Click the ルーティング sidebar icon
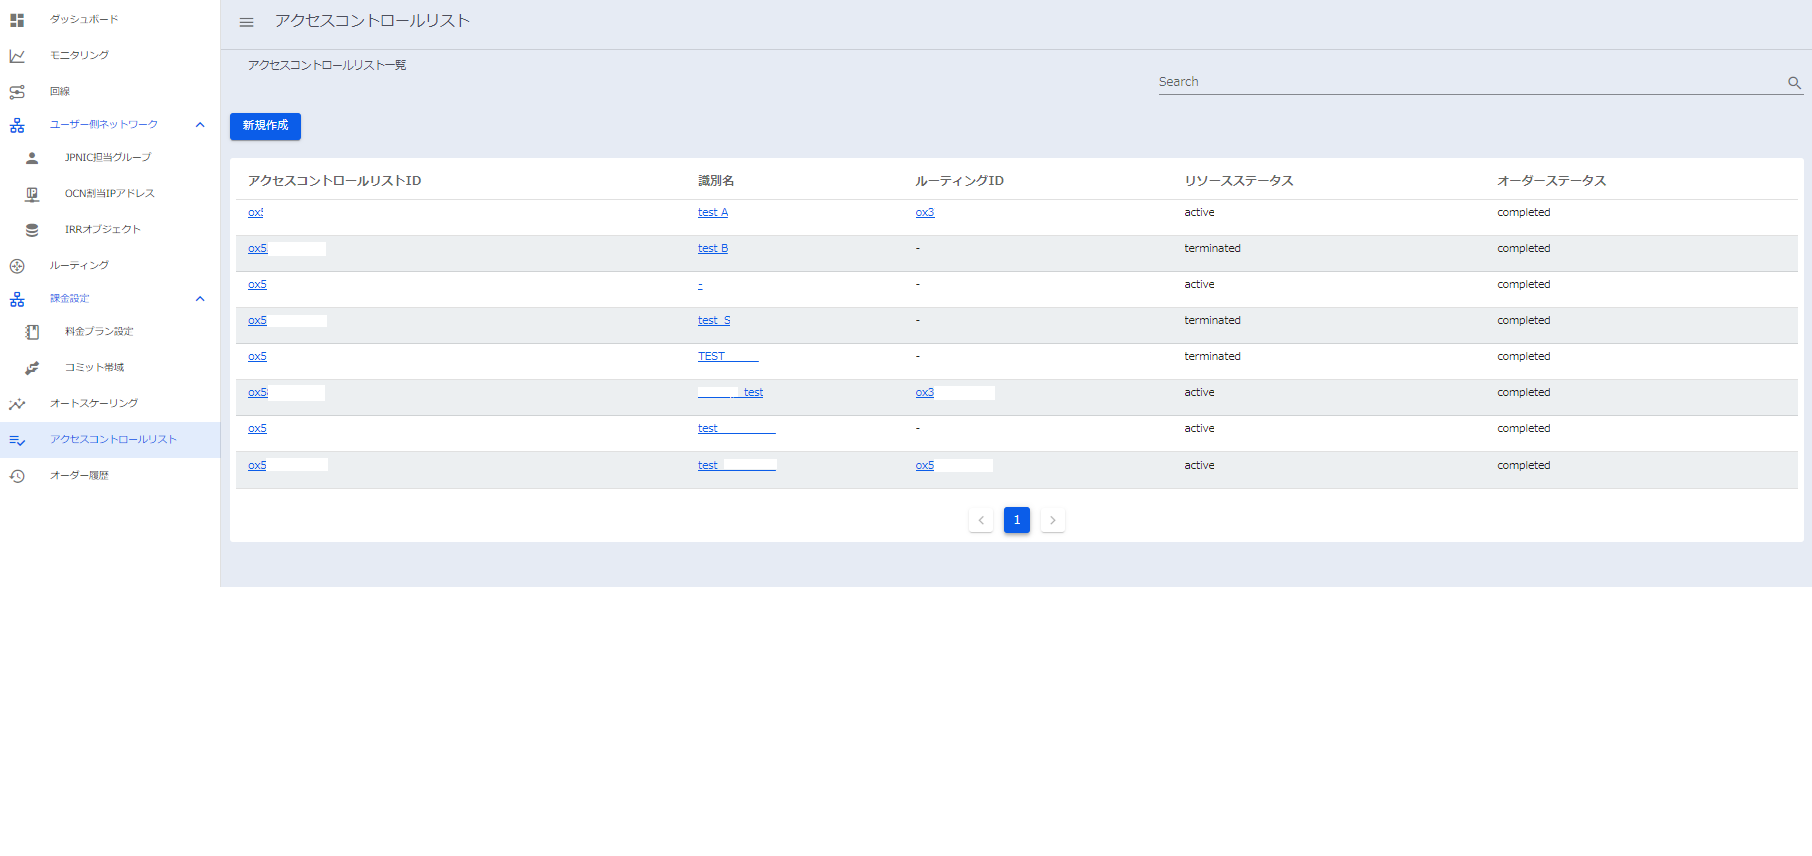This screenshot has height=856, width=1812. point(17,266)
